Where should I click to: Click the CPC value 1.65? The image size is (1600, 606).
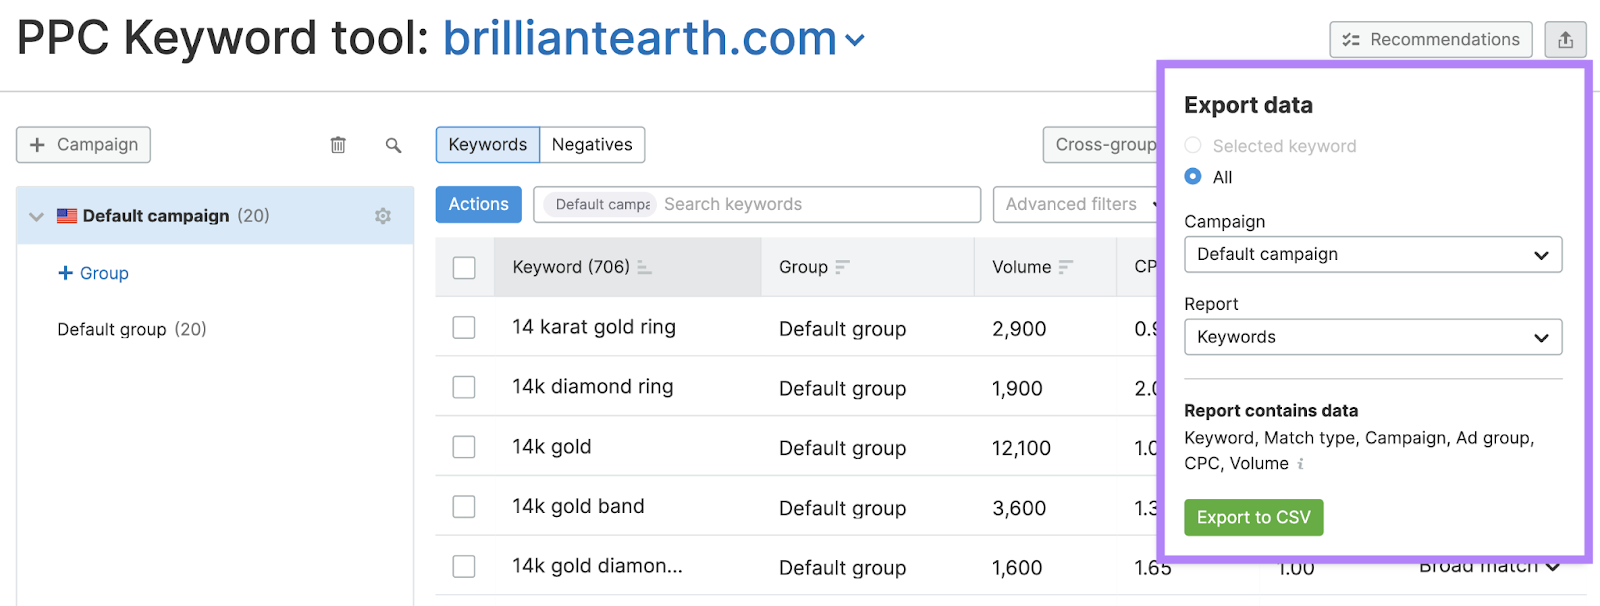[1152, 568]
